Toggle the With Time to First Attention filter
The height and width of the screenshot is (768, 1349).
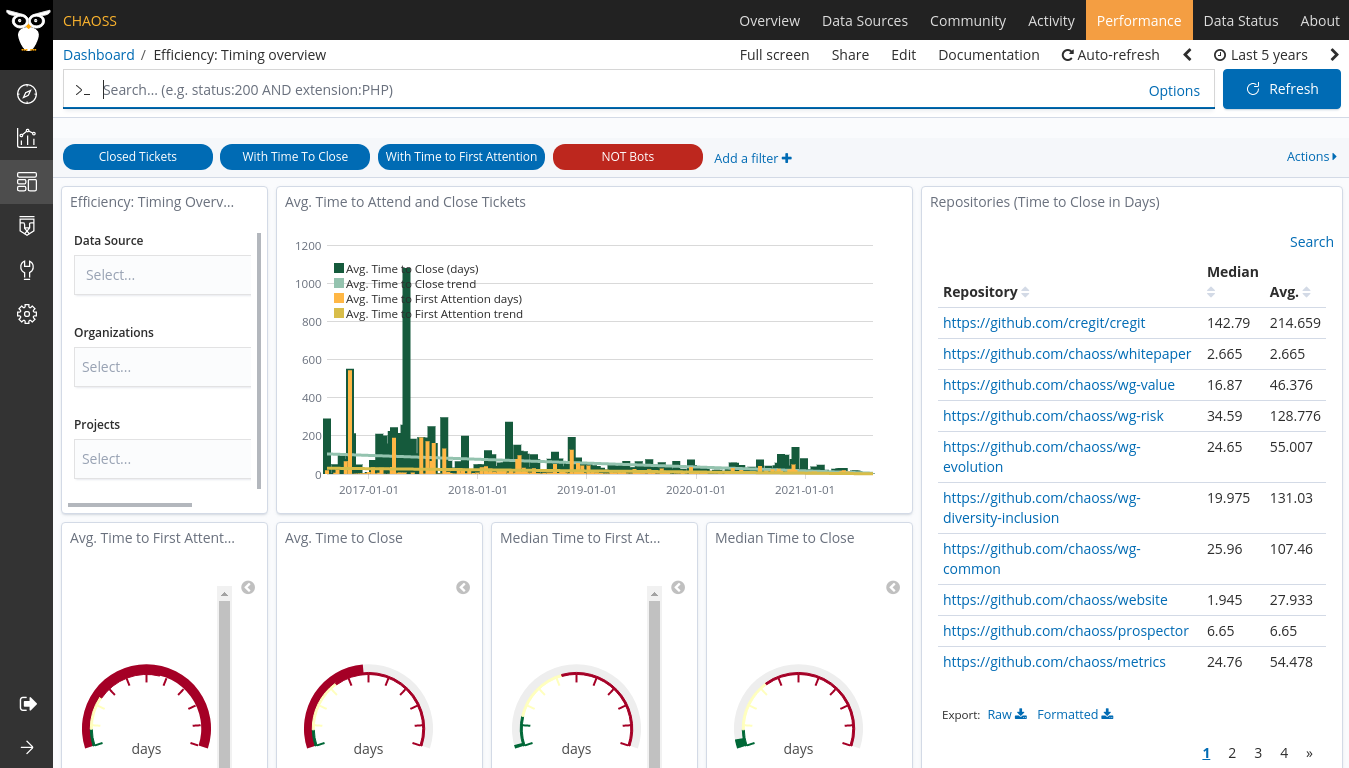tap(461, 157)
